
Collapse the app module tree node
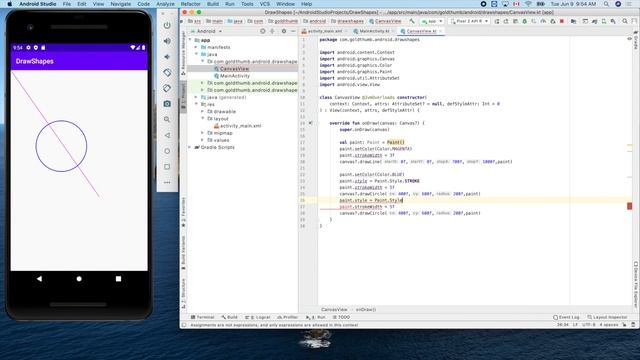(x=190, y=40)
